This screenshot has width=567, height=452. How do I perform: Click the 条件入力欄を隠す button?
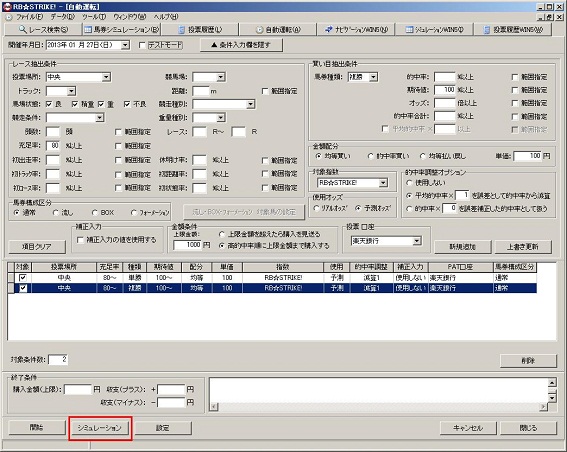tap(242, 45)
